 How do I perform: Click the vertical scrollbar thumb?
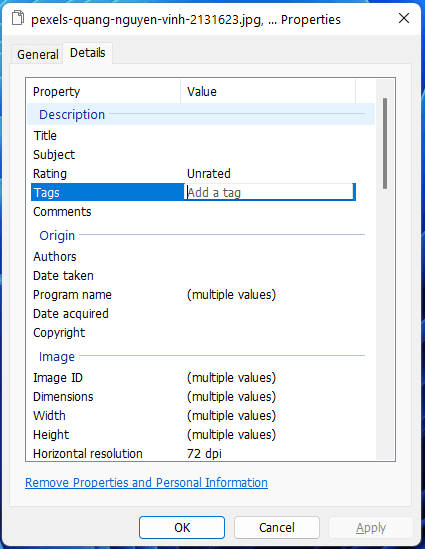click(385, 144)
